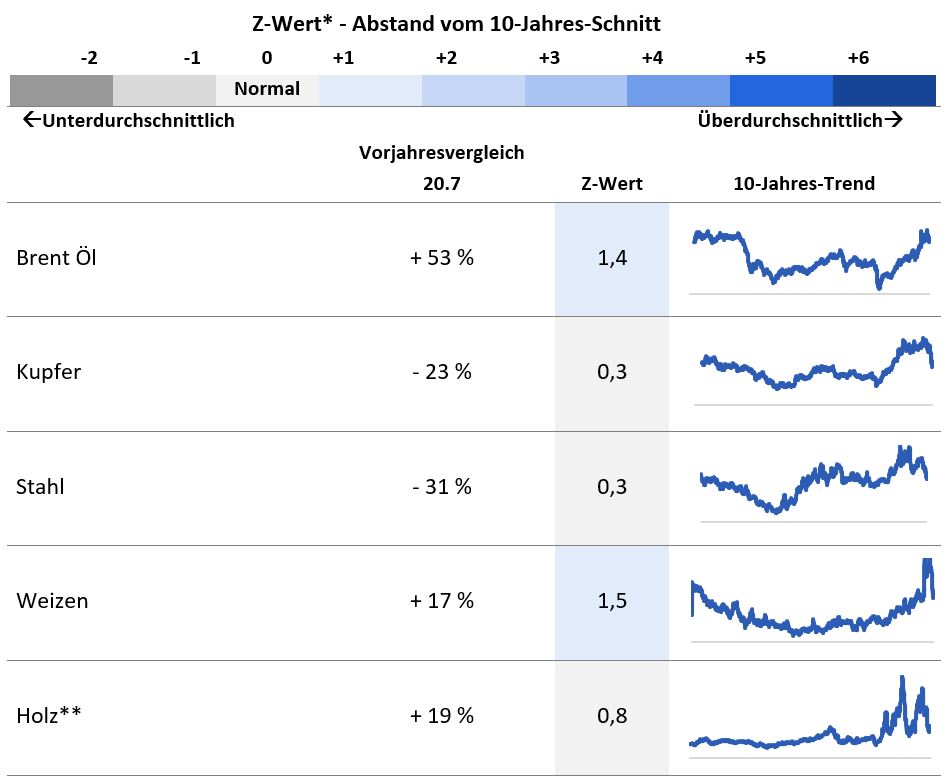
Task: Select the +5 blue legend swatch
Action: coord(781,90)
